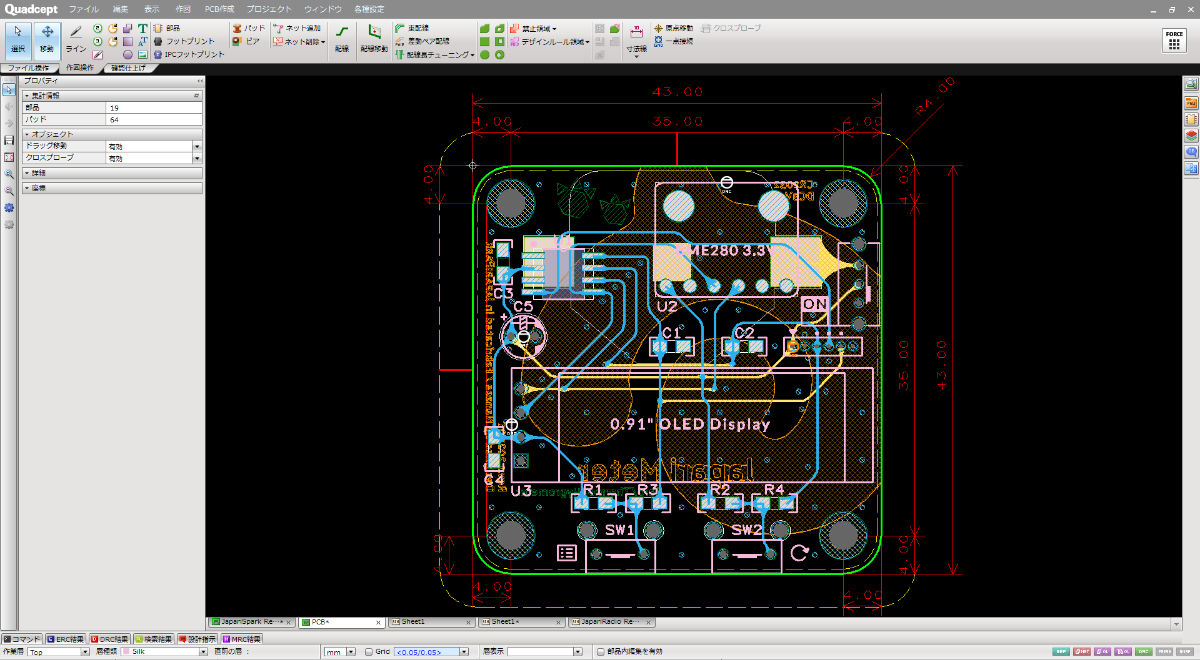Click the 配線移動 route move tool

374,39
